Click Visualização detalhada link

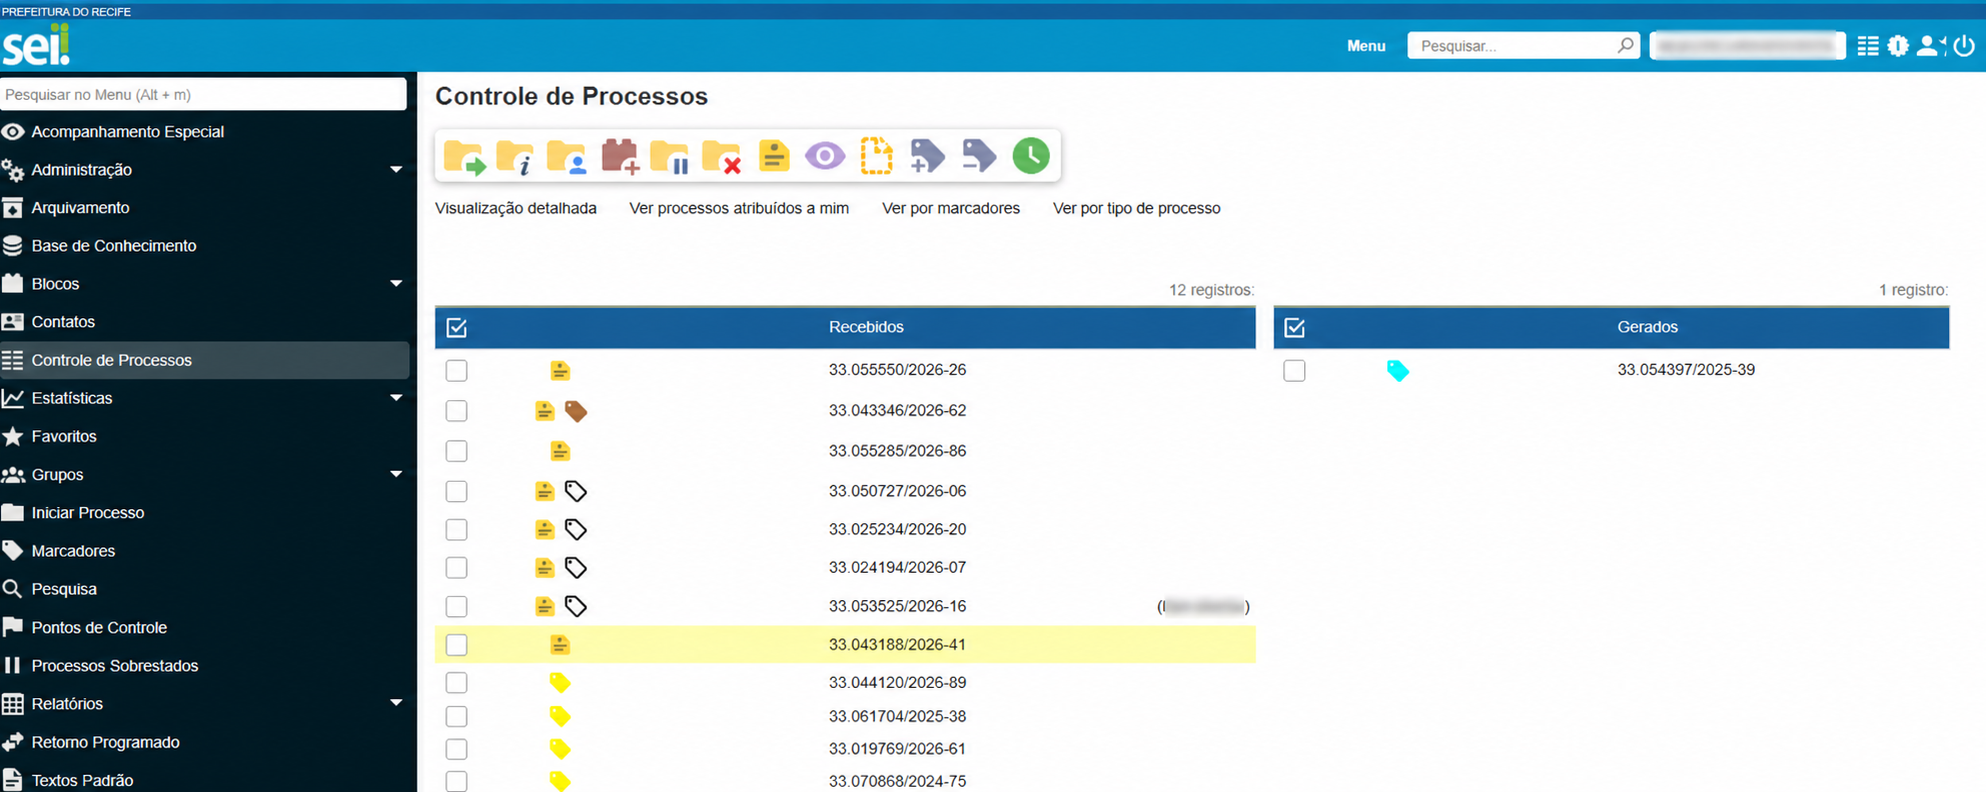tap(516, 208)
